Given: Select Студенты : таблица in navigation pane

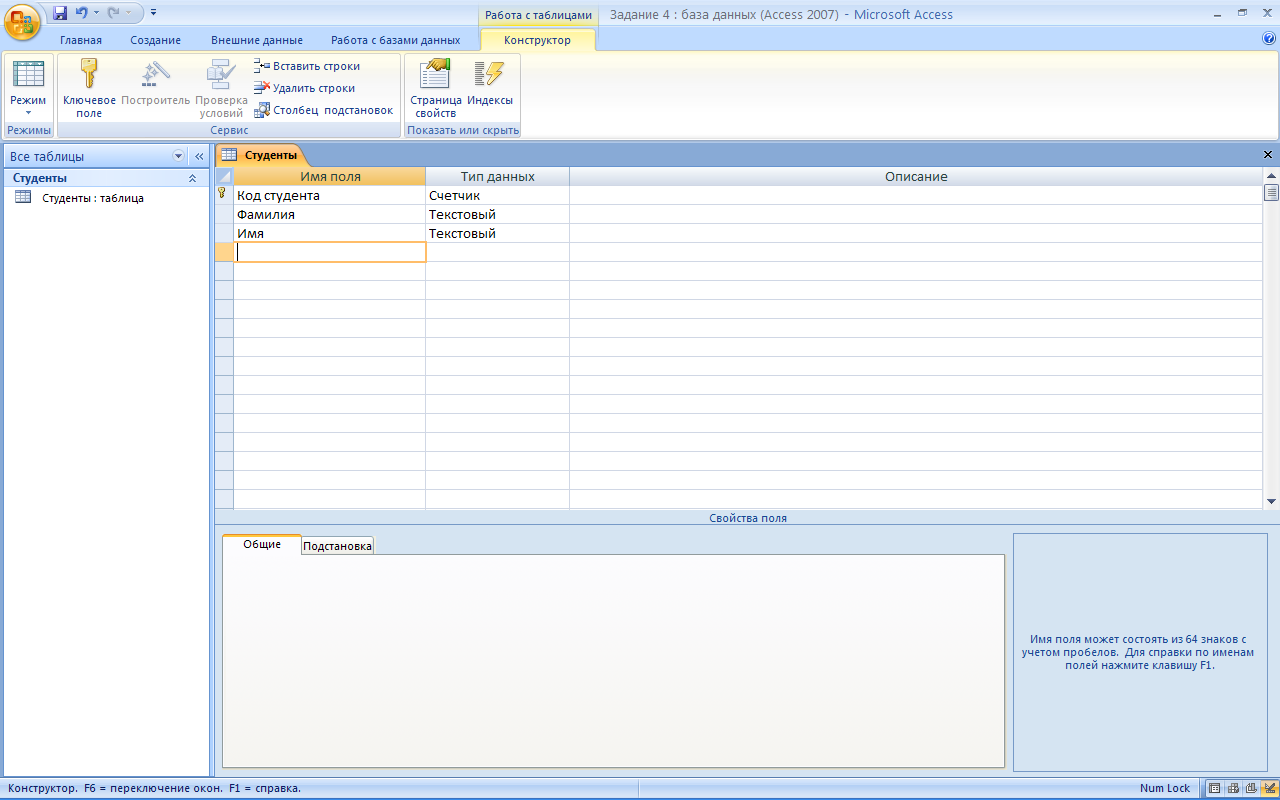Looking at the screenshot, I should click(x=92, y=198).
